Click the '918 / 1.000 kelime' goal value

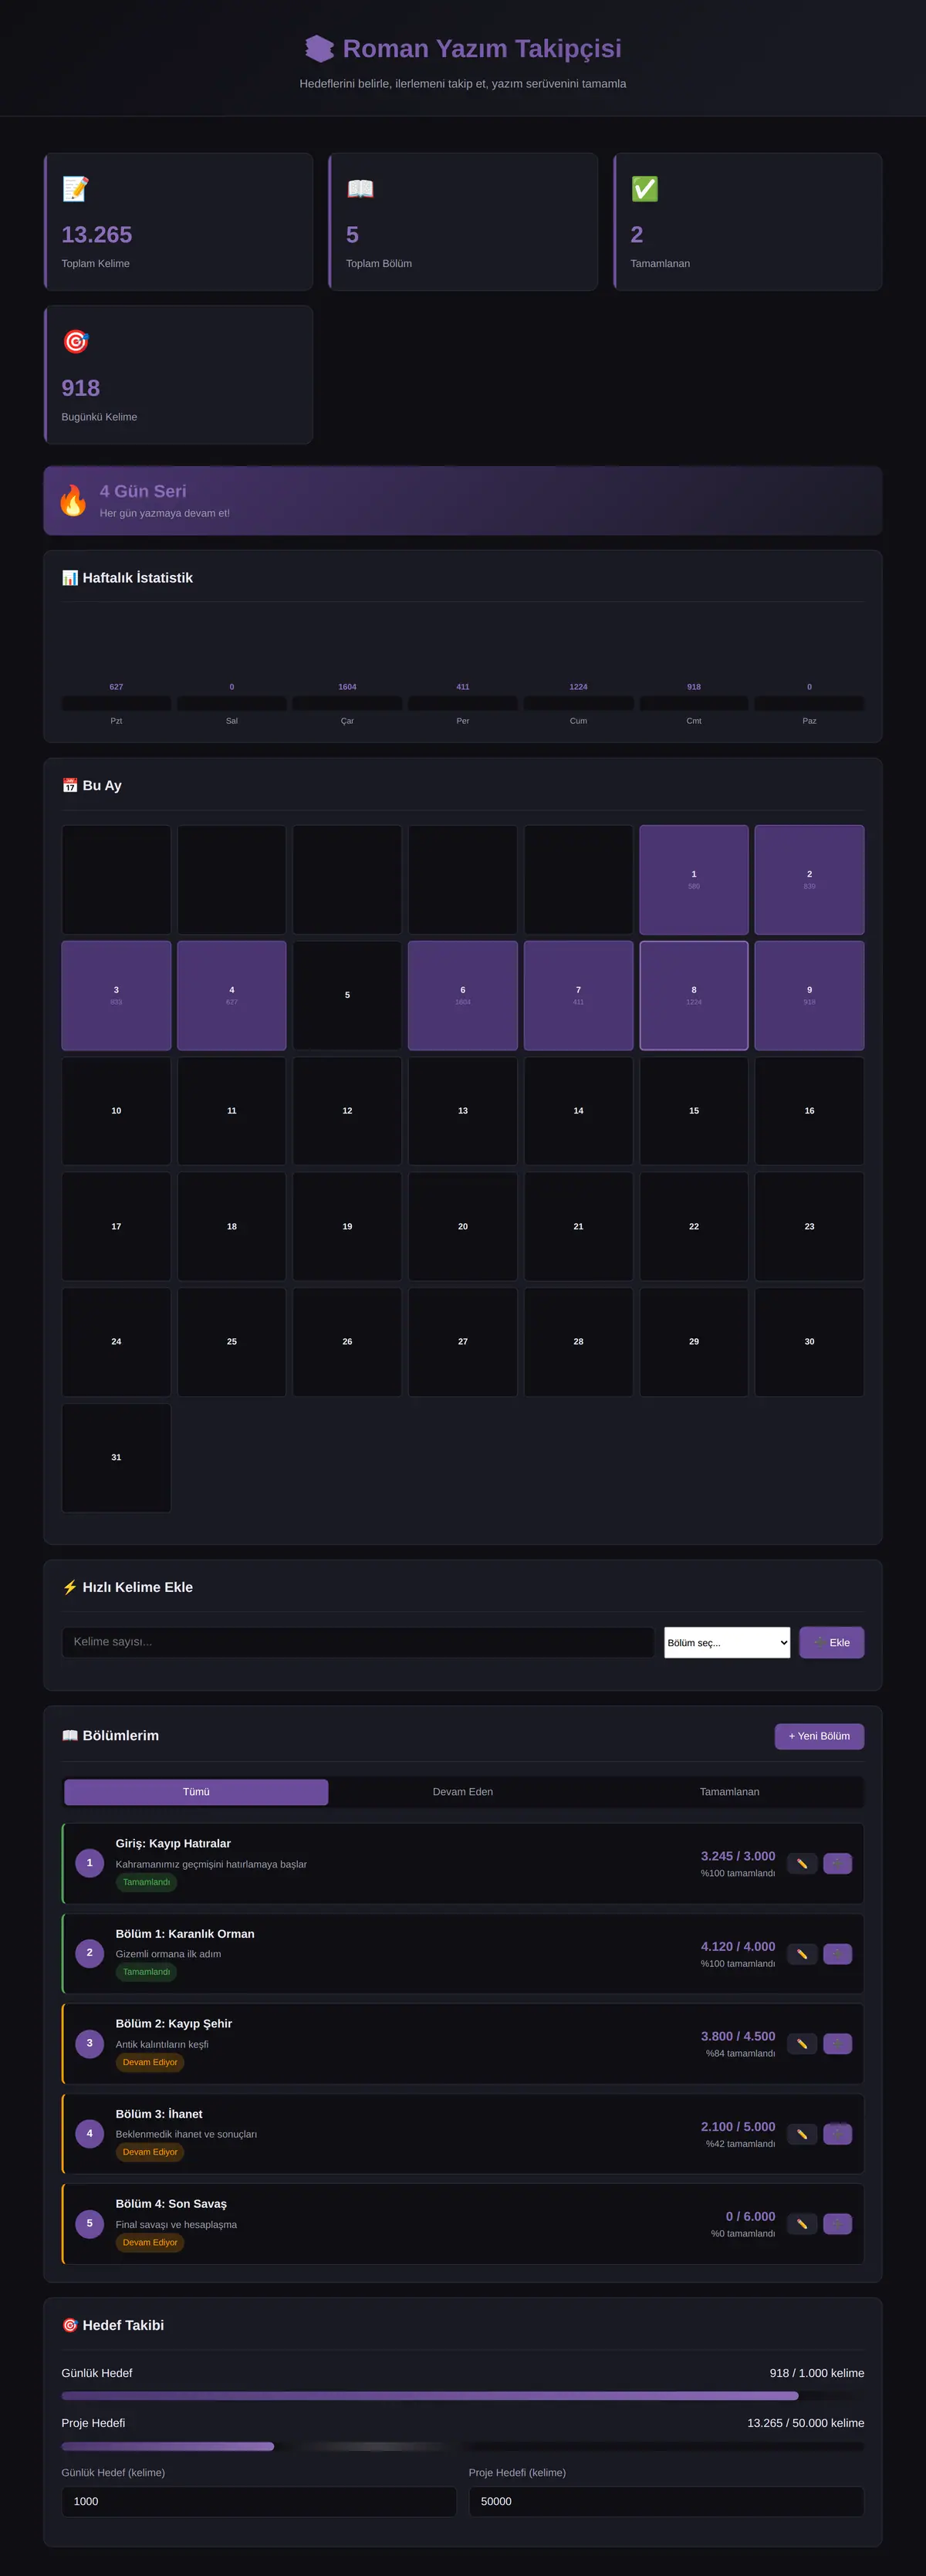click(817, 2373)
